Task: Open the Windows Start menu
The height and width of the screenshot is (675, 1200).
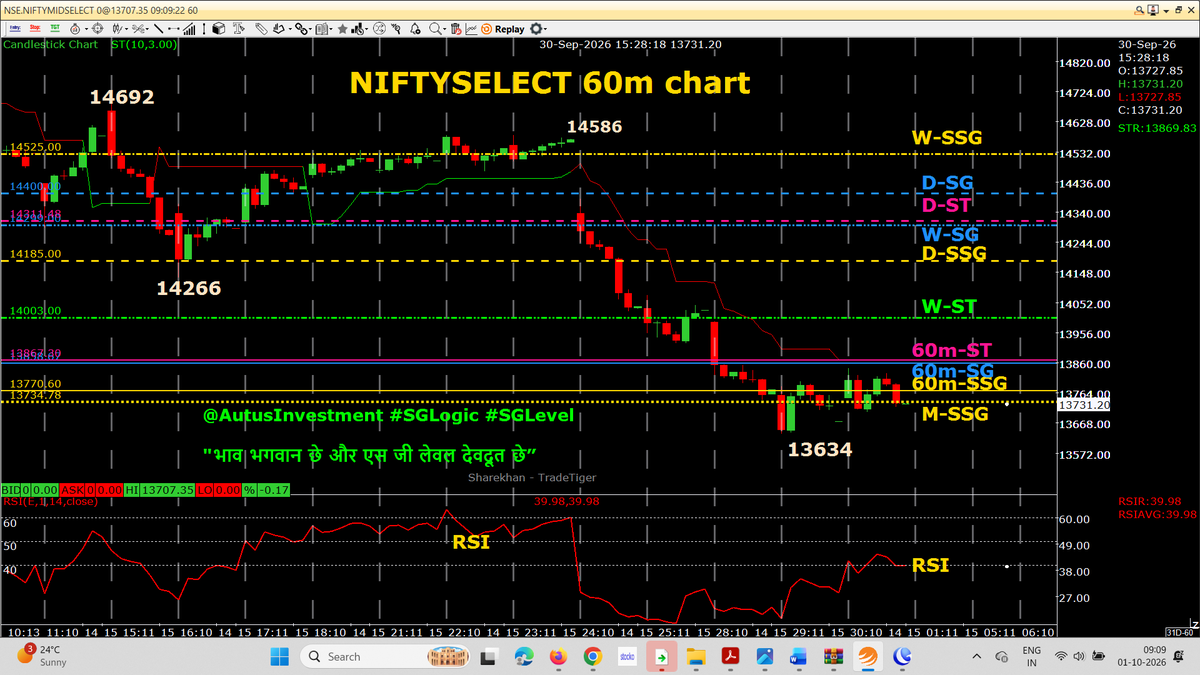Action: (279, 656)
